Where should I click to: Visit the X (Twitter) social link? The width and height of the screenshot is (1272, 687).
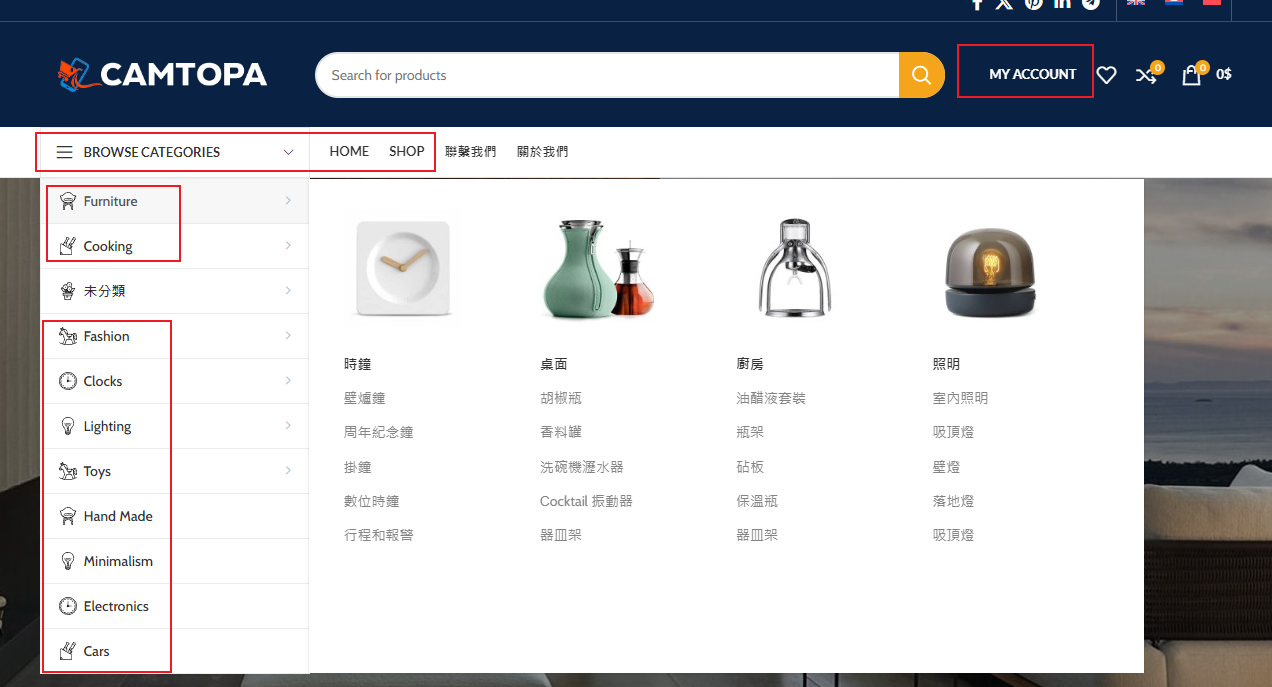[1004, 3]
